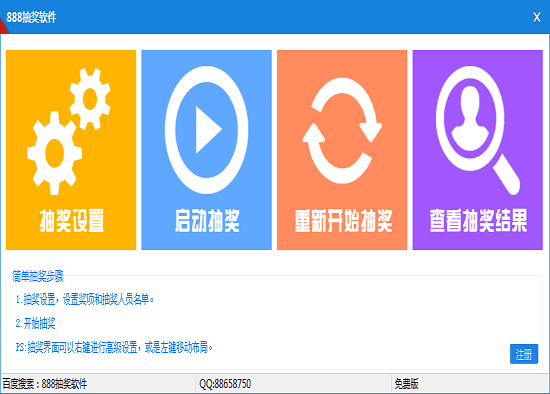Screen dimensions: 550x394
Task: Click the 免费版 status bar label
Action: pyautogui.click(x=406, y=384)
